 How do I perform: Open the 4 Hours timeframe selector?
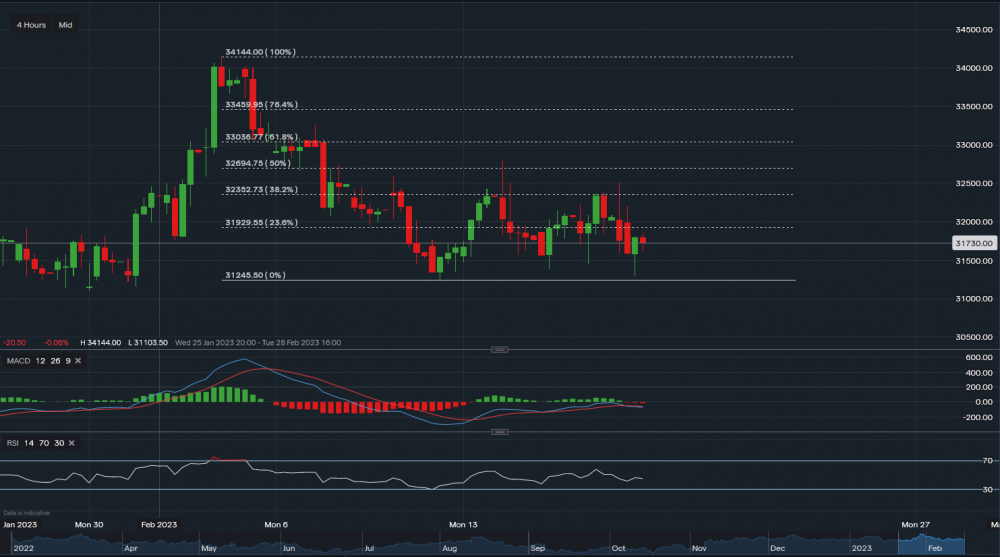coord(31,24)
